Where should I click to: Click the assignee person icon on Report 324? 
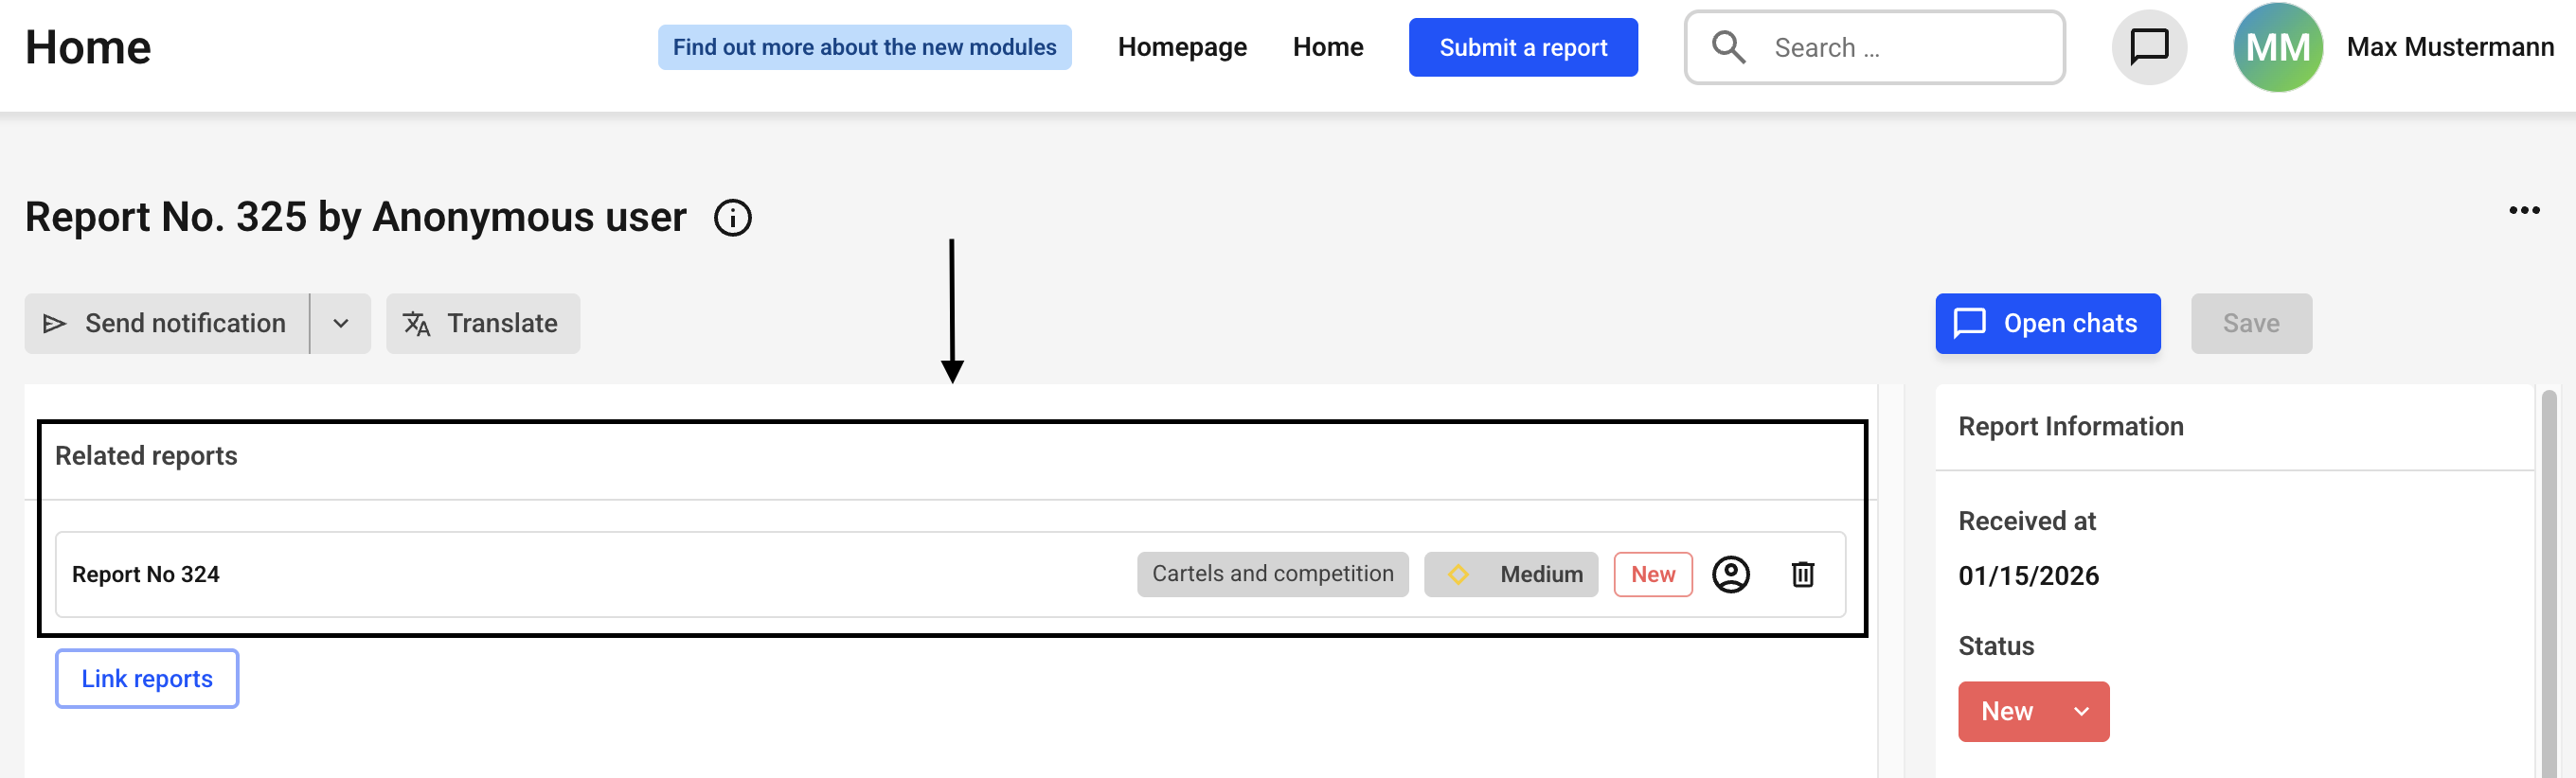(x=1730, y=574)
